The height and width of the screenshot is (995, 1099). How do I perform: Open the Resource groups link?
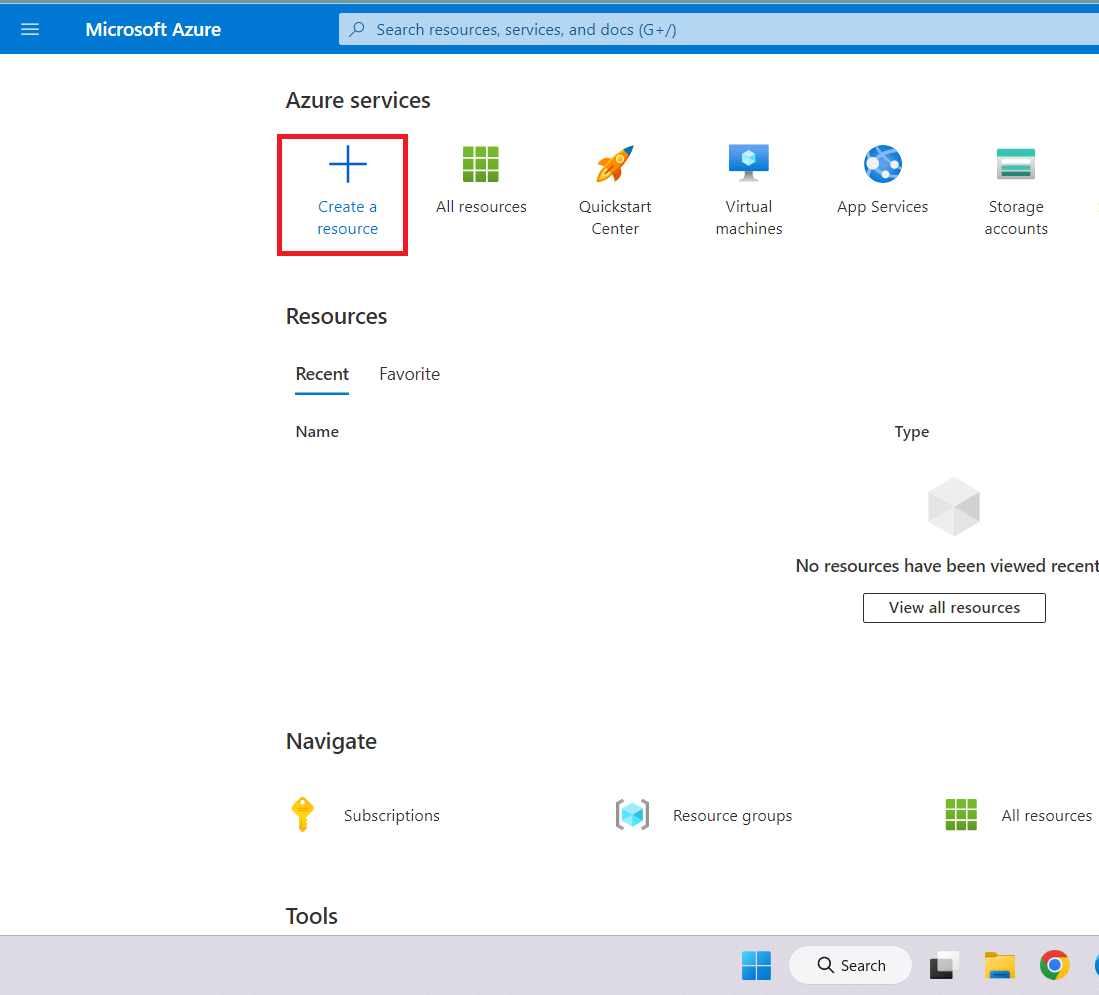(732, 816)
